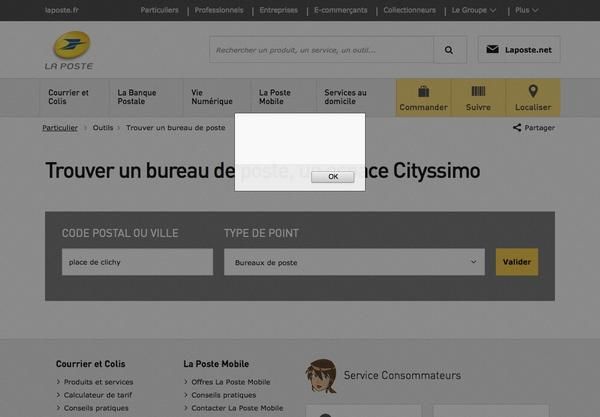Expand the Le Groupe dropdown
Screen dimensions: 600x417
[x=473, y=10]
